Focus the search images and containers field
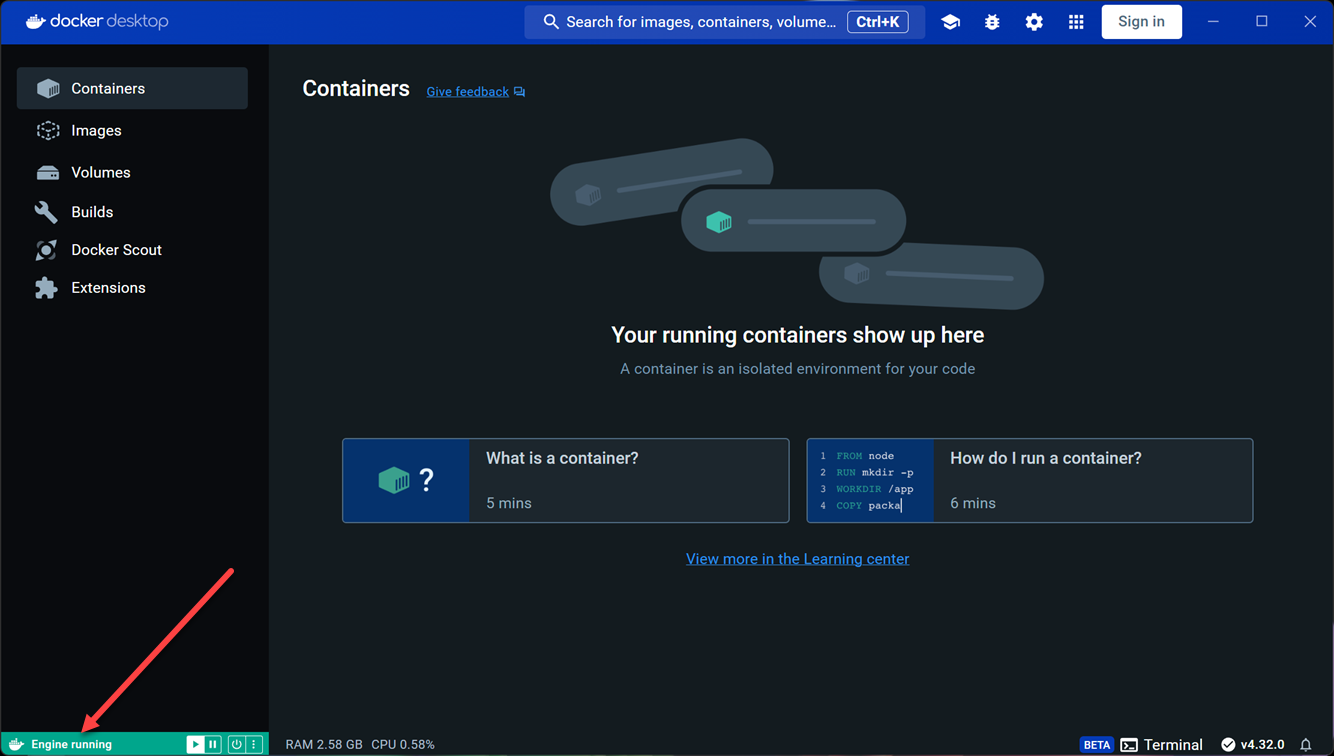Image resolution: width=1334 pixels, height=756 pixels. tap(724, 22)
